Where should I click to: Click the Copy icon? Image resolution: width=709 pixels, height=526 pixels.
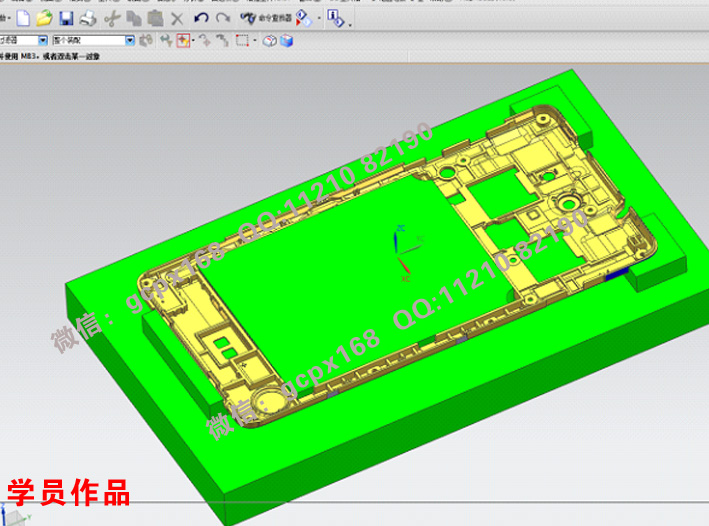[134, 18]
